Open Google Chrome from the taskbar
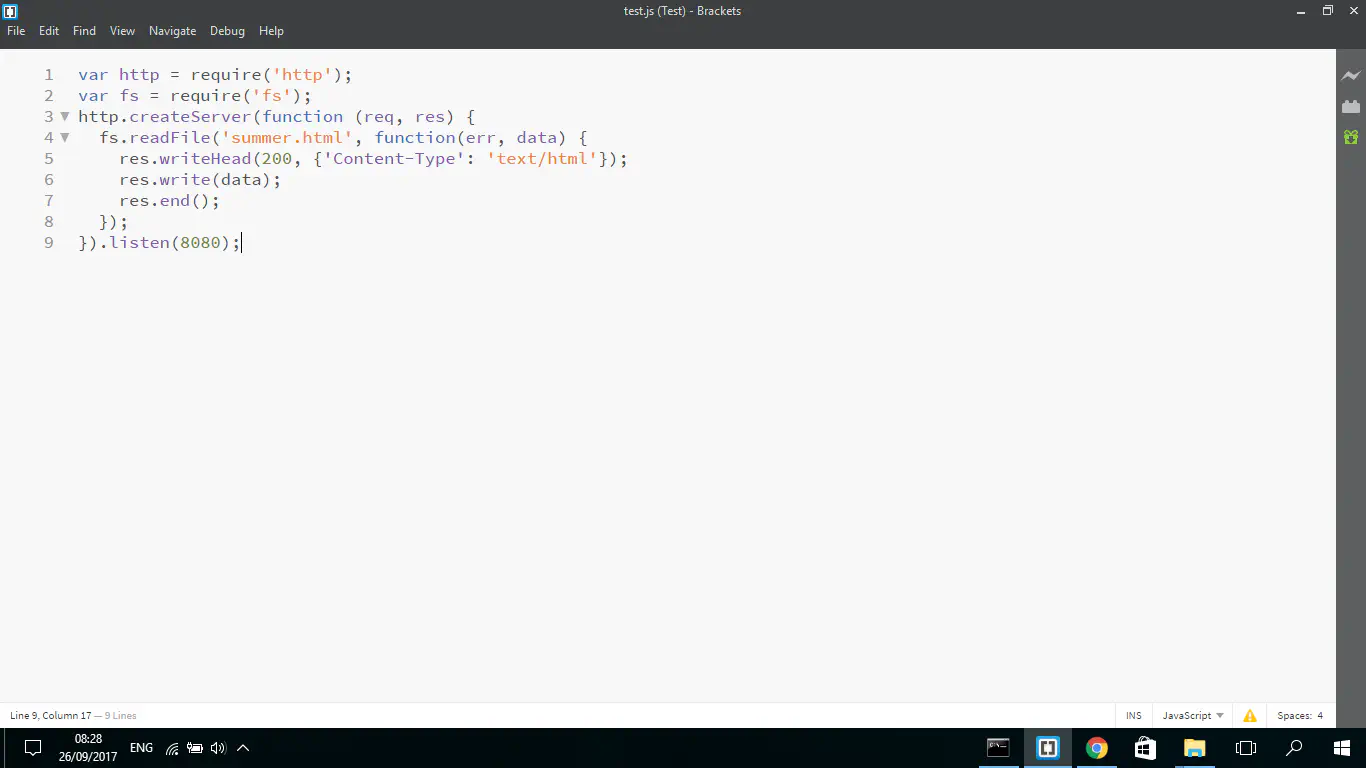This screenshot has width=1366, height=768. coord(1097,748)
